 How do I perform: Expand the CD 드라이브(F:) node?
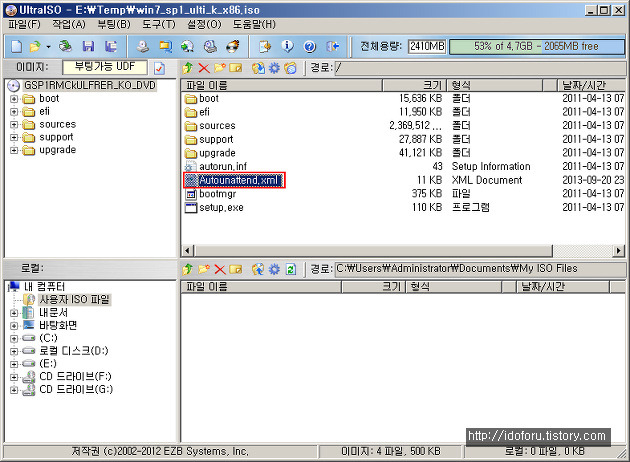(x=14, y=377)
